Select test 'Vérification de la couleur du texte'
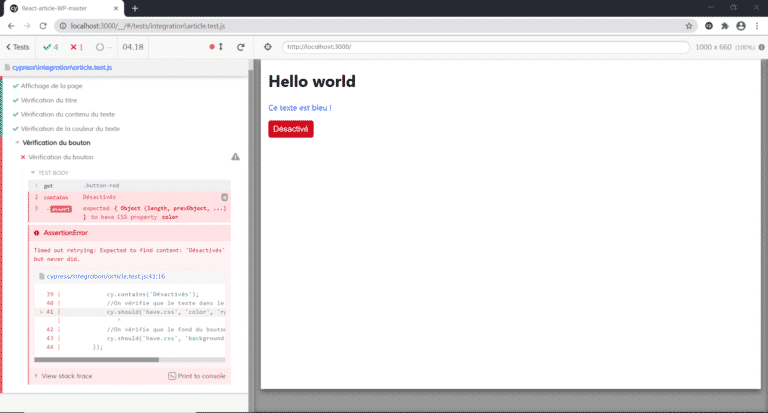This screenshot has width=768, height=413. (x=70, y=128)
